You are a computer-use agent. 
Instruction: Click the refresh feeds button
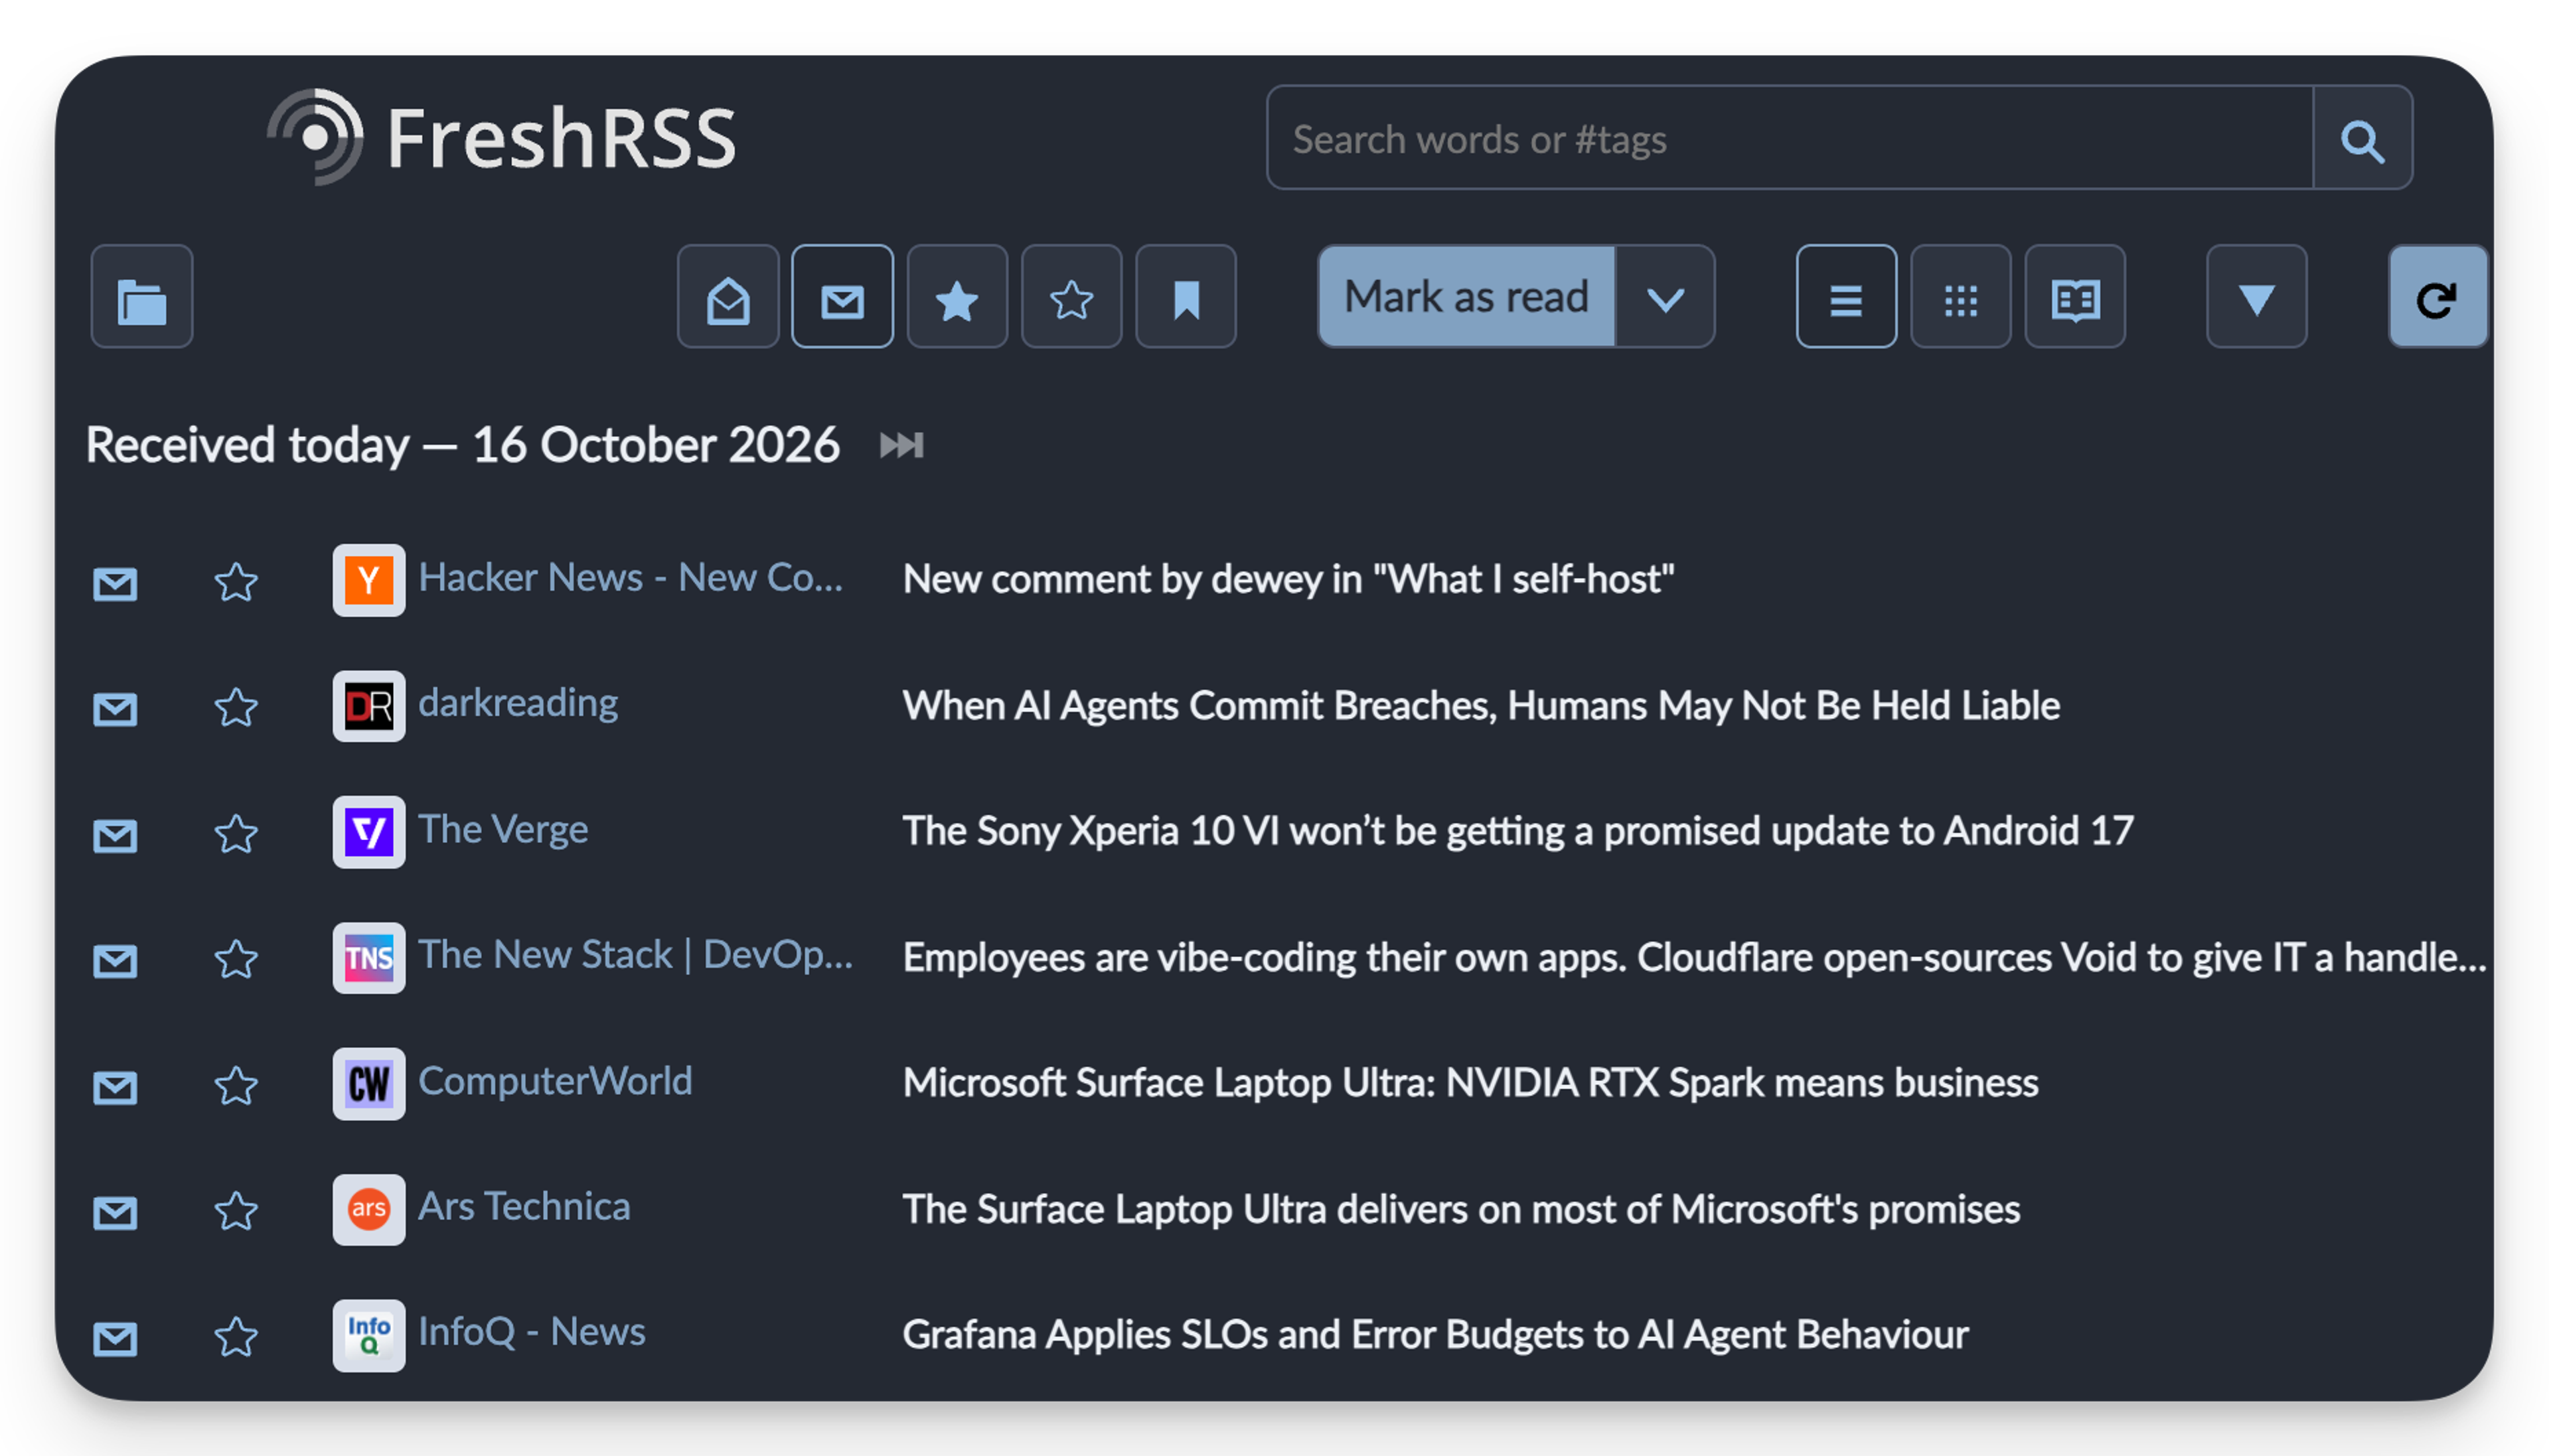click(x=2437, y=297)
